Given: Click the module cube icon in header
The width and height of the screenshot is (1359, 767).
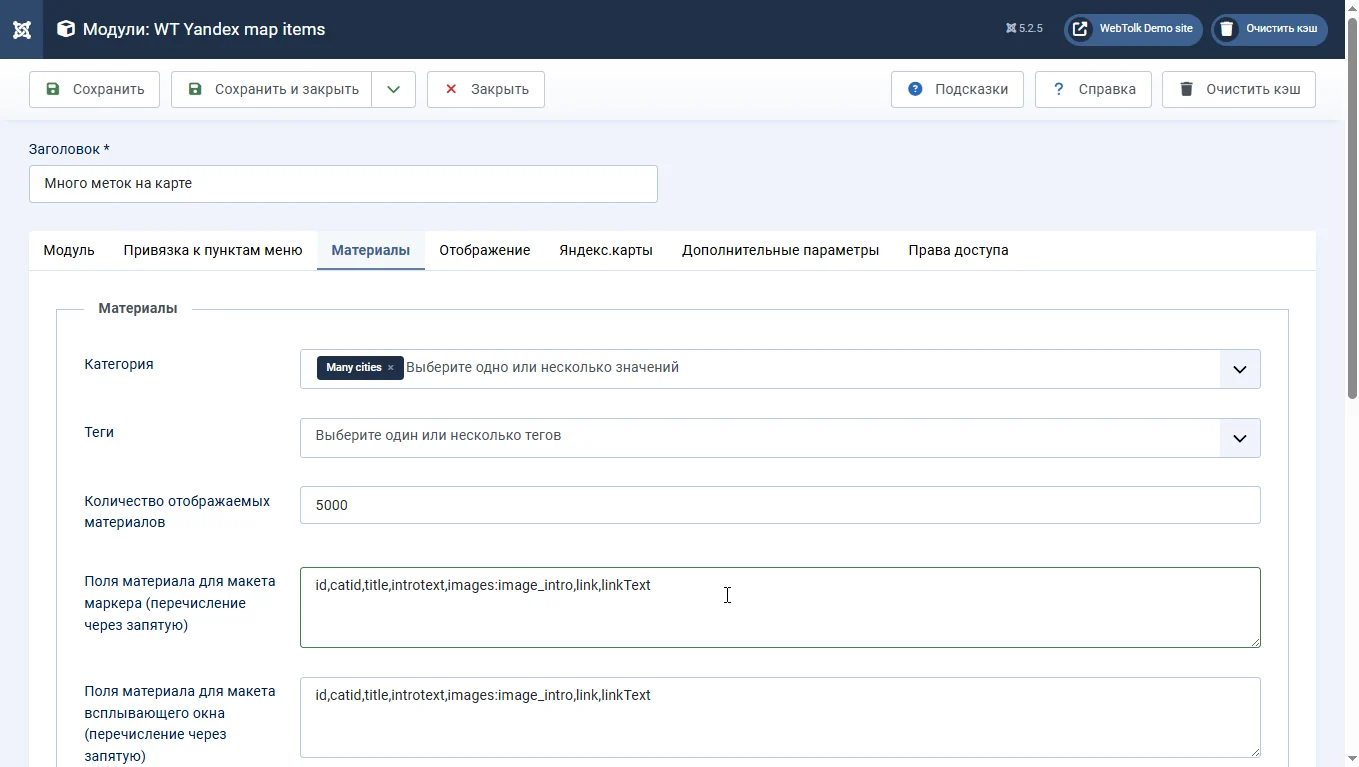Looking at the screenshot, I should [x=66, y=29].
